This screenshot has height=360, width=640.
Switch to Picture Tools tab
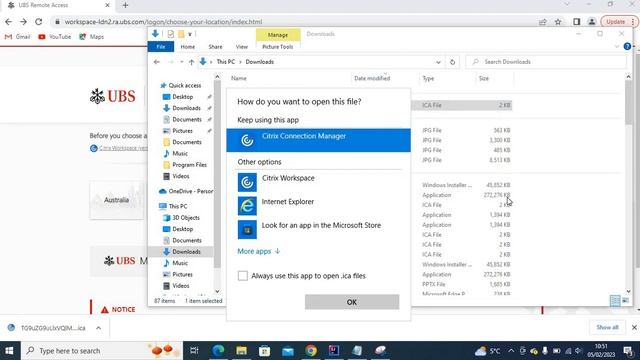tap(278, 47)
